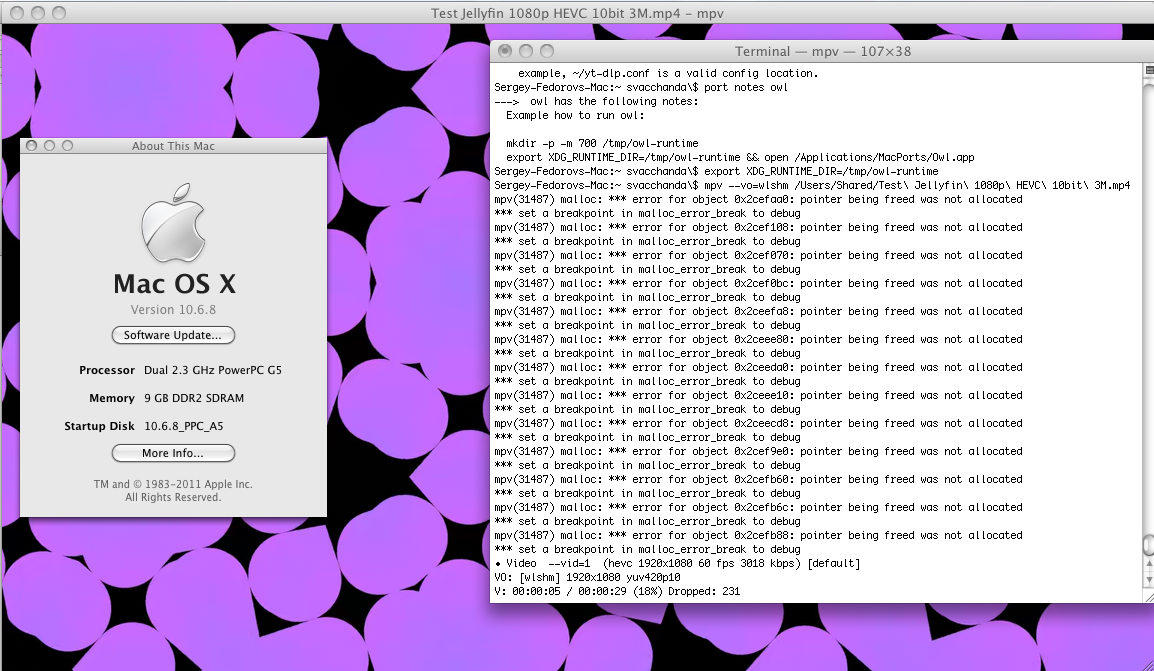The width and height of the screenshot is (1154, 671).
Task: Click "mkdir -p -m 700 /tmp/owl-runtime" line
Action: [x=602, y=143]
